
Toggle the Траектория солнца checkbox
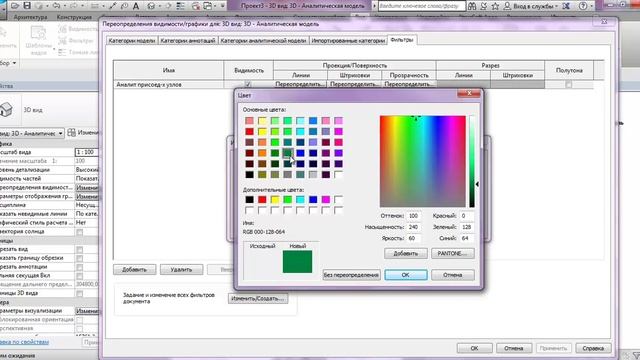pyautogui.click(x=80, y=232)
